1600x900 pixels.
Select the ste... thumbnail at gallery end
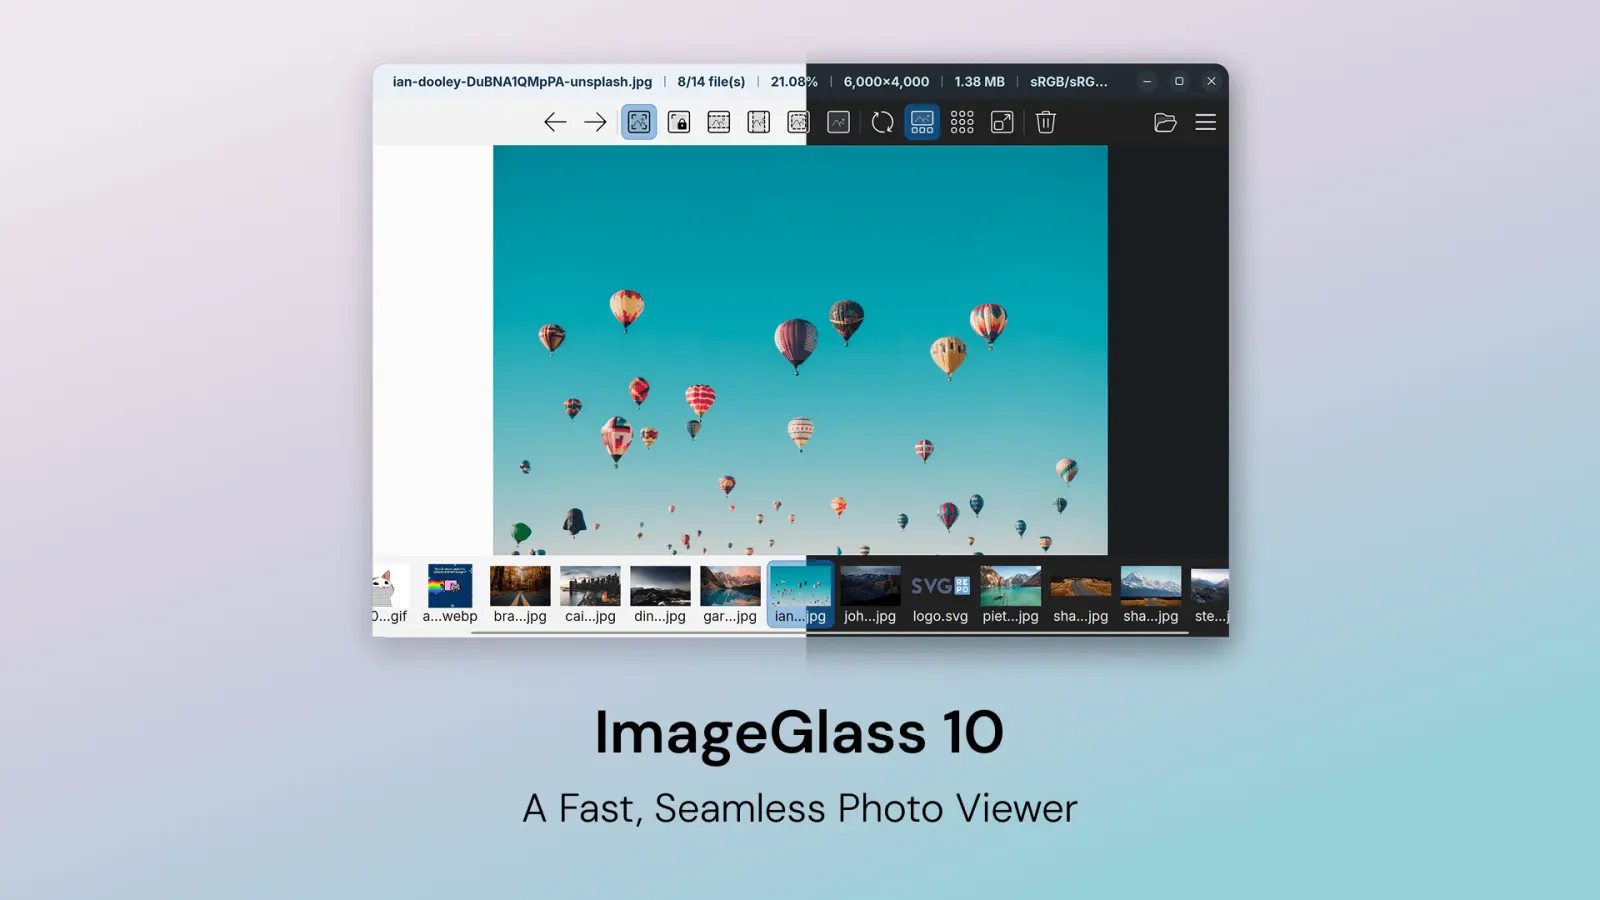(x=1209, y=594)
